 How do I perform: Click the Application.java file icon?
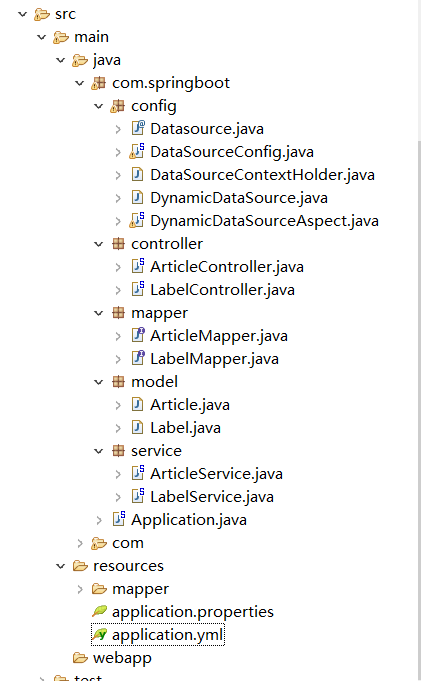(x=119, y=519)
